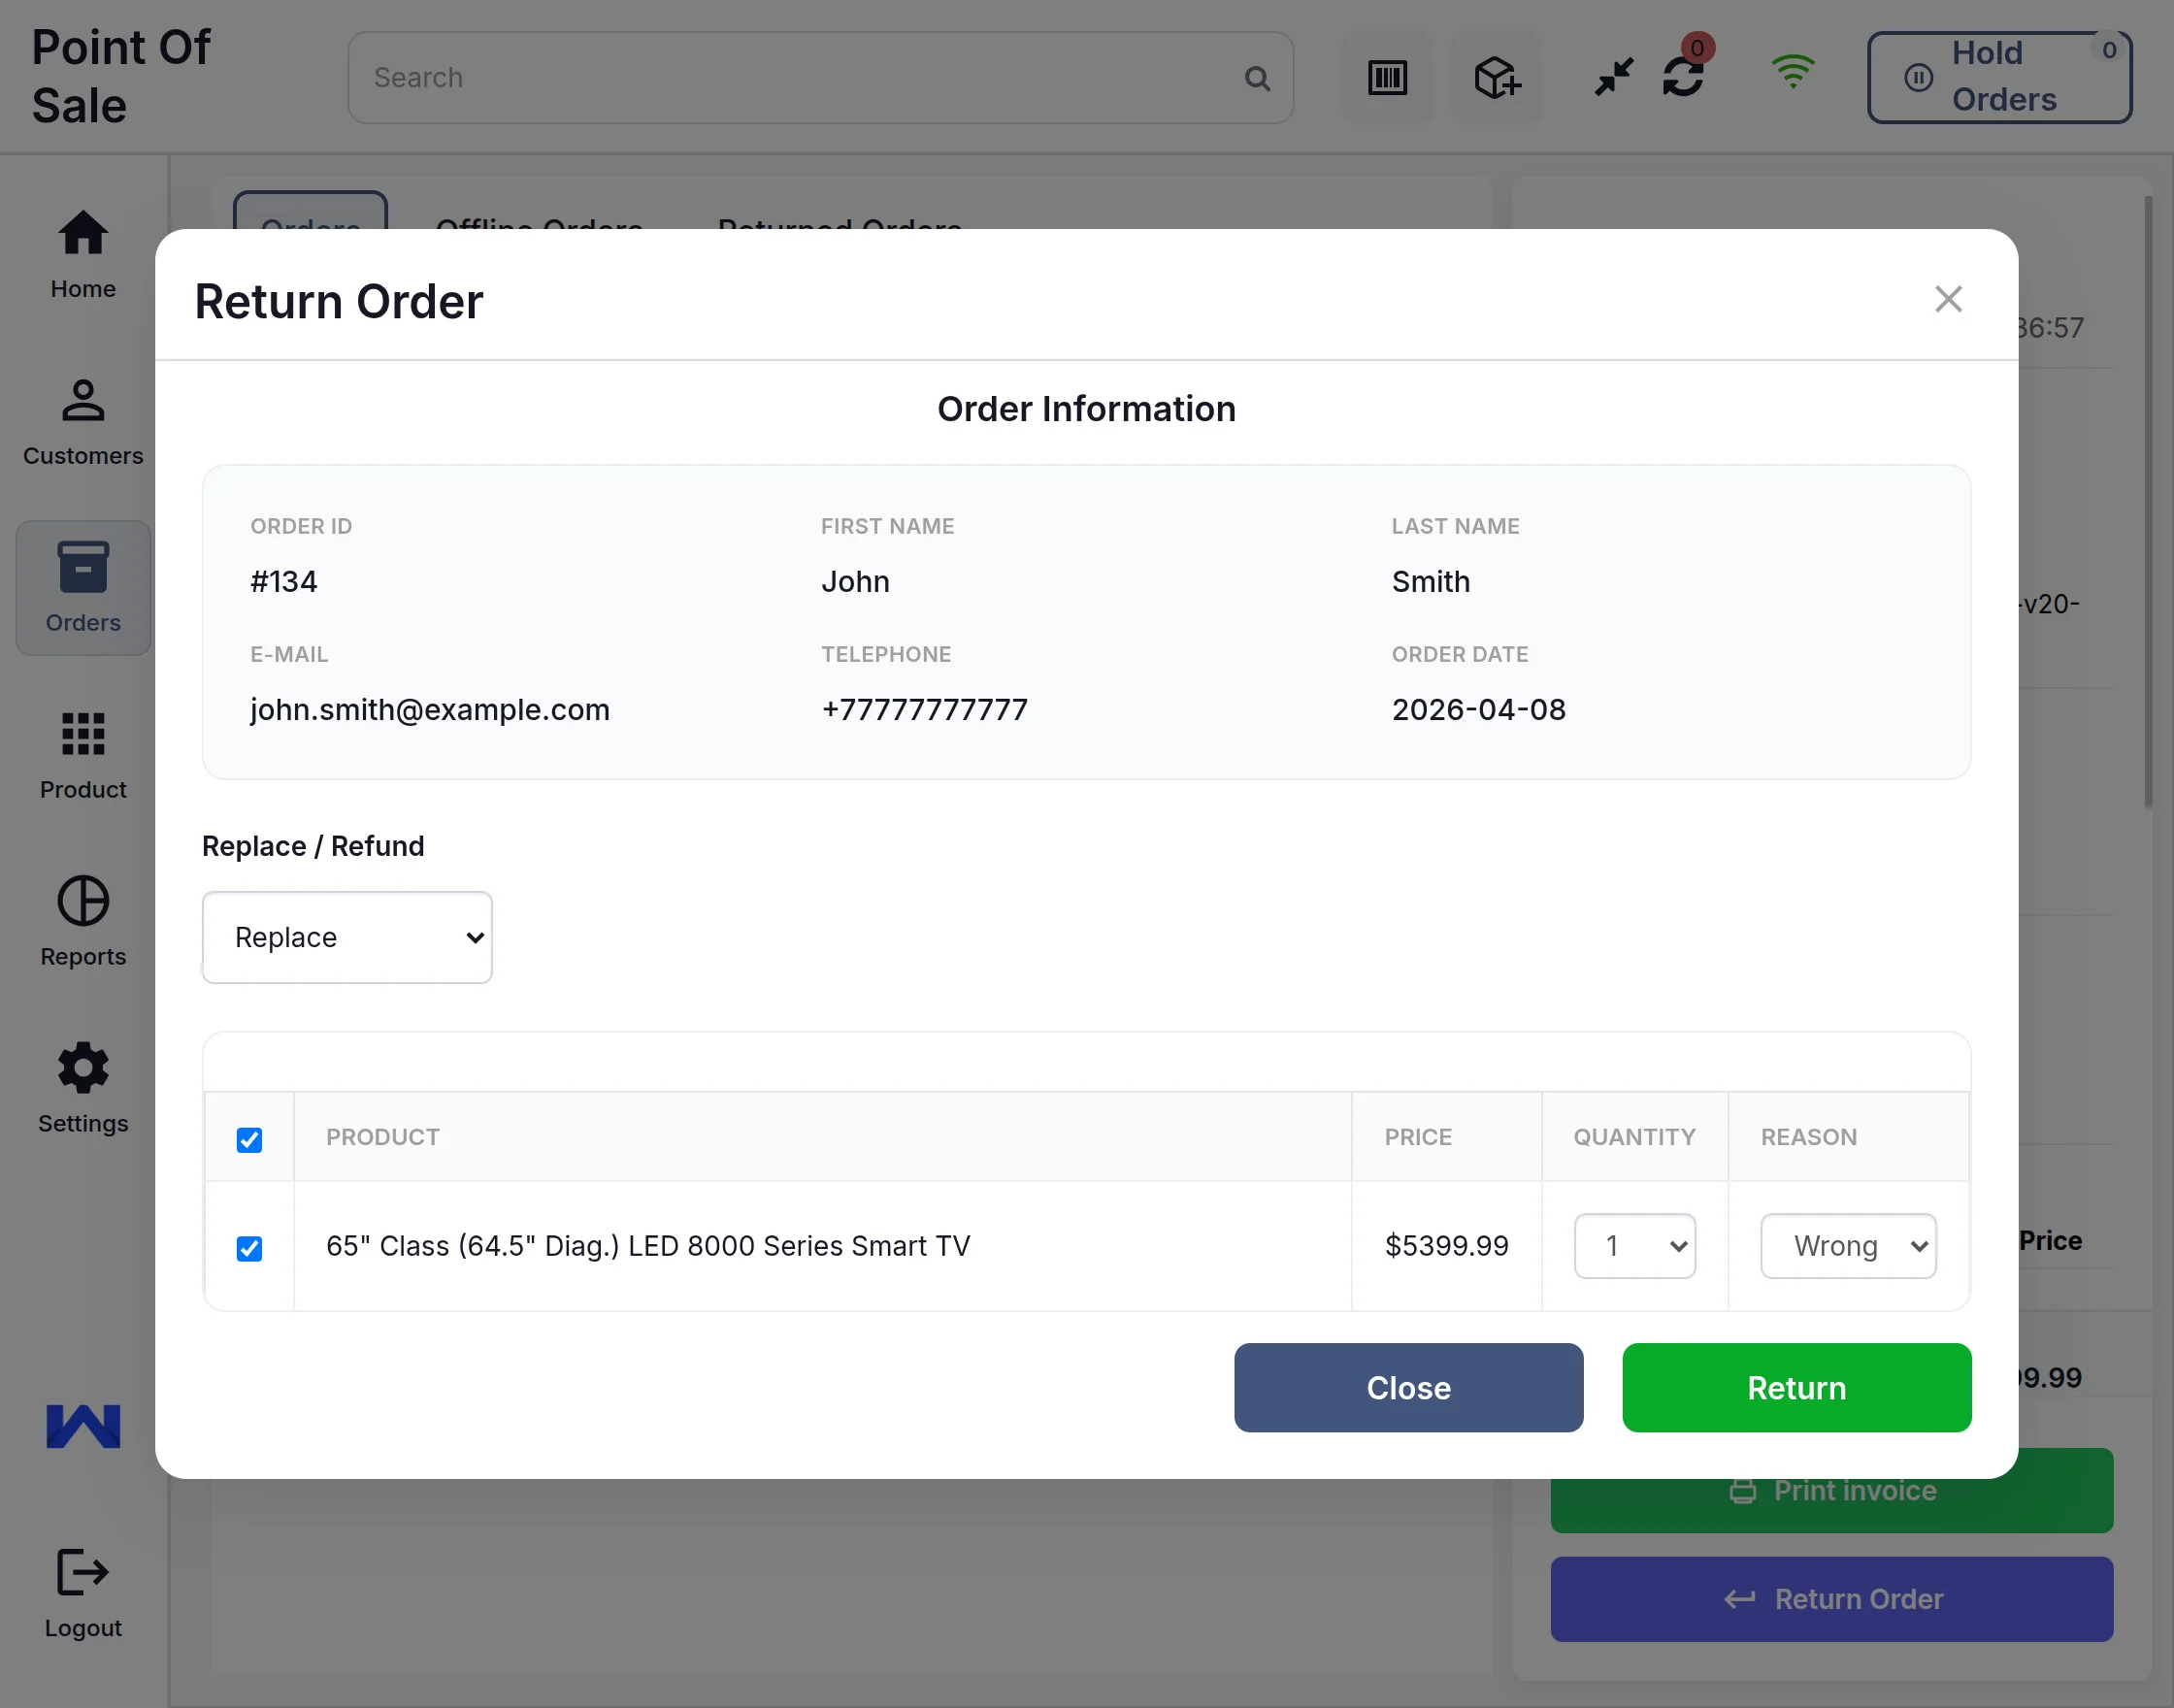Image resolution: width=2174 pixels, height=1708 pixels.
Task: Open the quantity dropdown showing 1
Action: point(1634,1246)
